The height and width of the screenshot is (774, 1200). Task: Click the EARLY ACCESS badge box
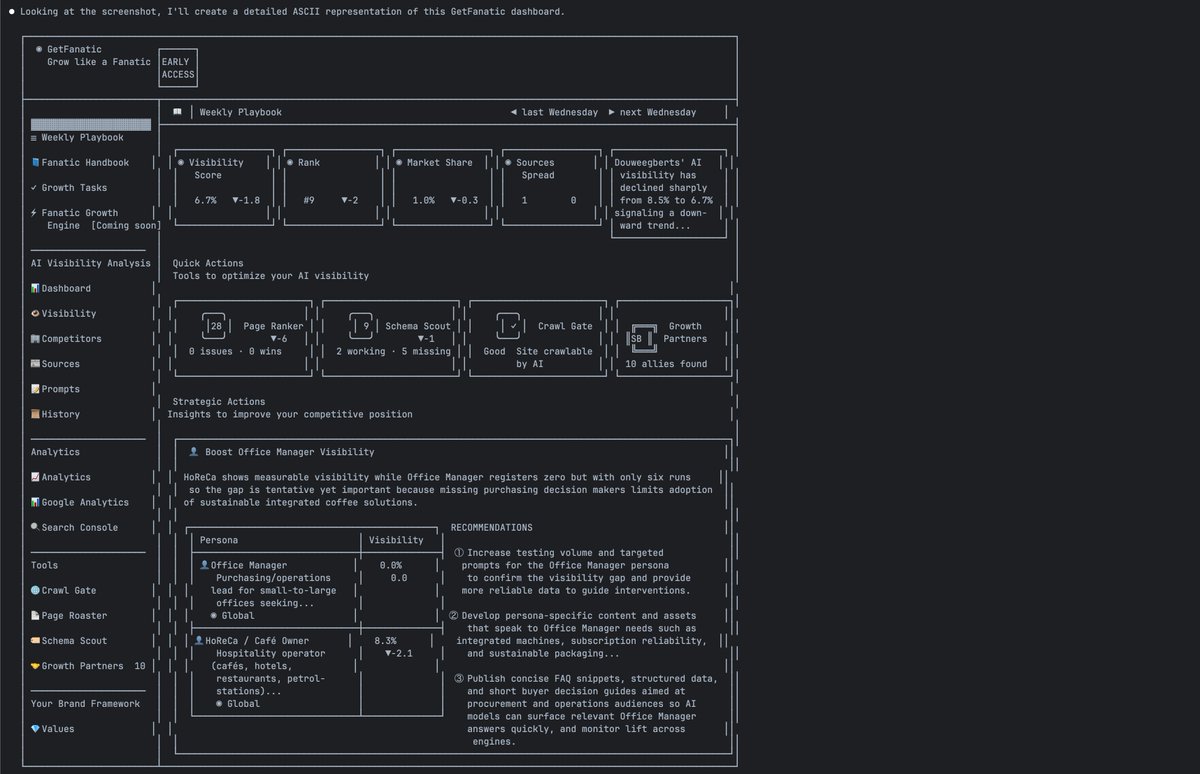pos(178,69)
